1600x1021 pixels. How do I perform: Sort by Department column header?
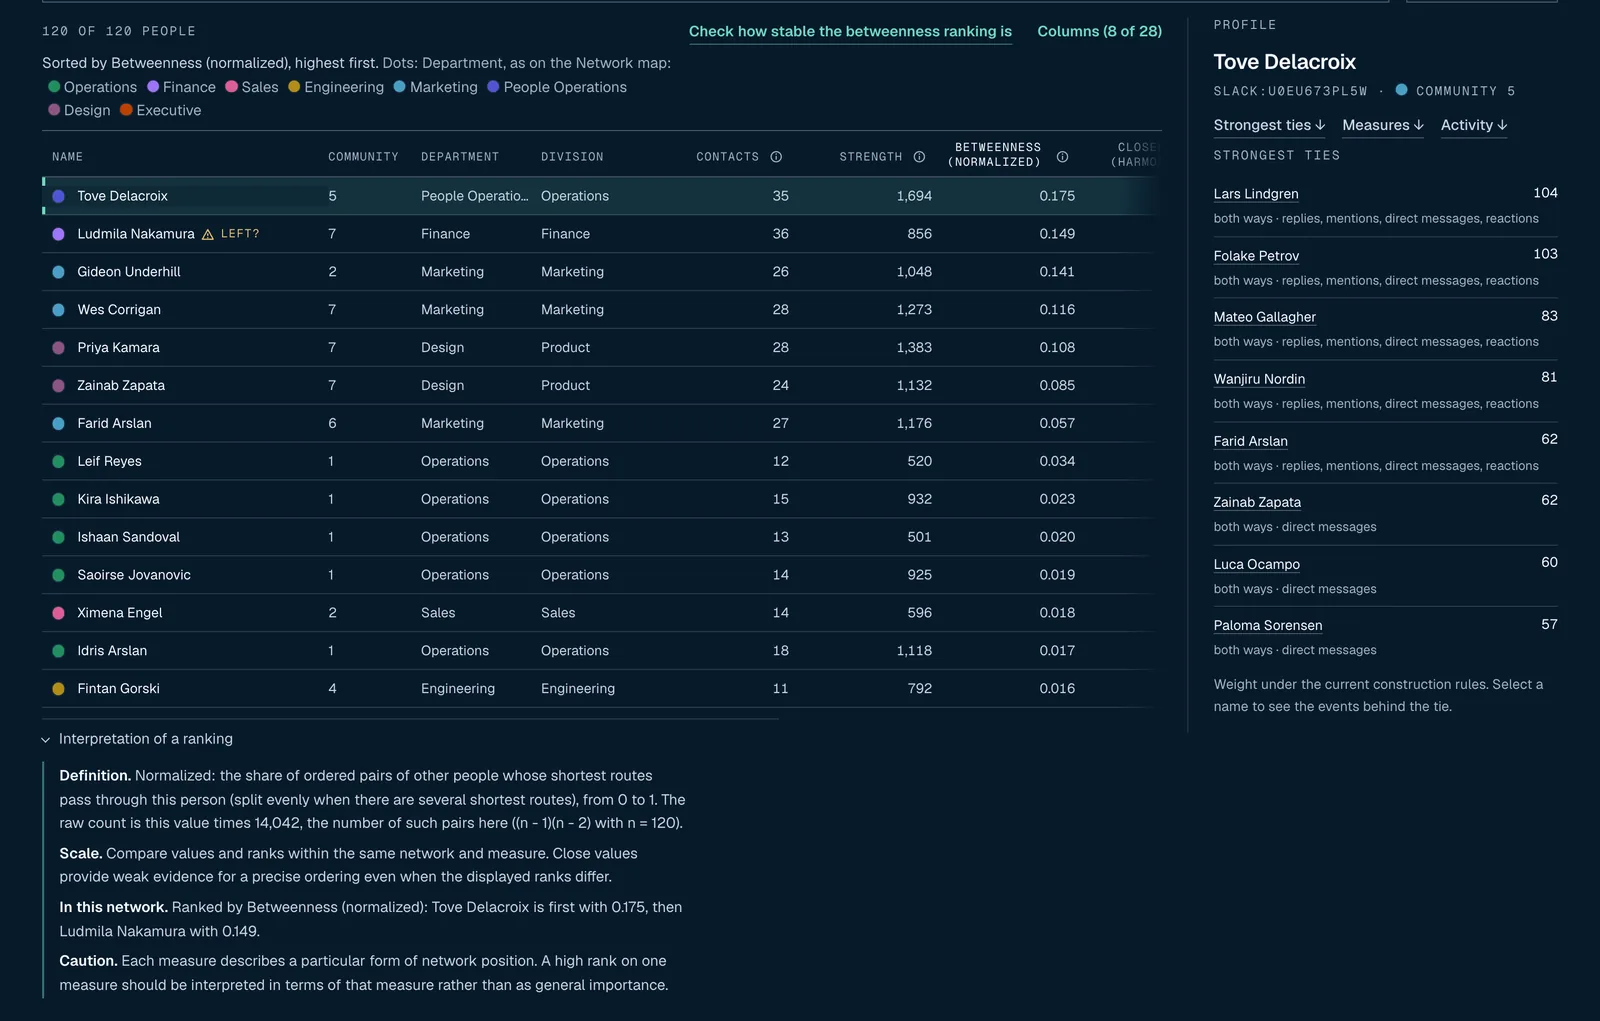click(x=462, y=157)
